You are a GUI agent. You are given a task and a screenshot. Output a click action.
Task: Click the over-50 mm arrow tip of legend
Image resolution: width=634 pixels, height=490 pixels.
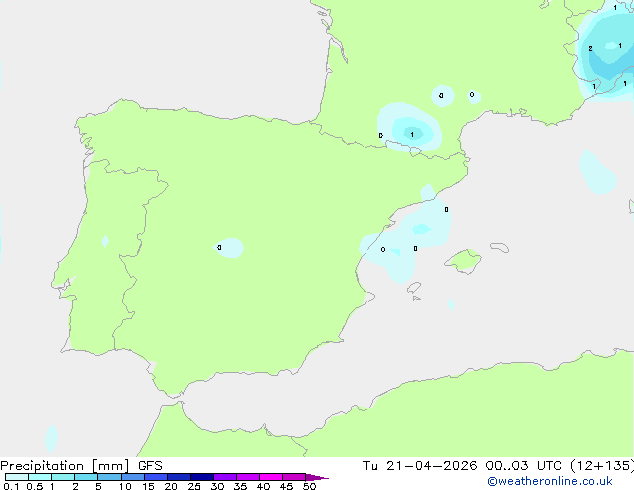317,477
